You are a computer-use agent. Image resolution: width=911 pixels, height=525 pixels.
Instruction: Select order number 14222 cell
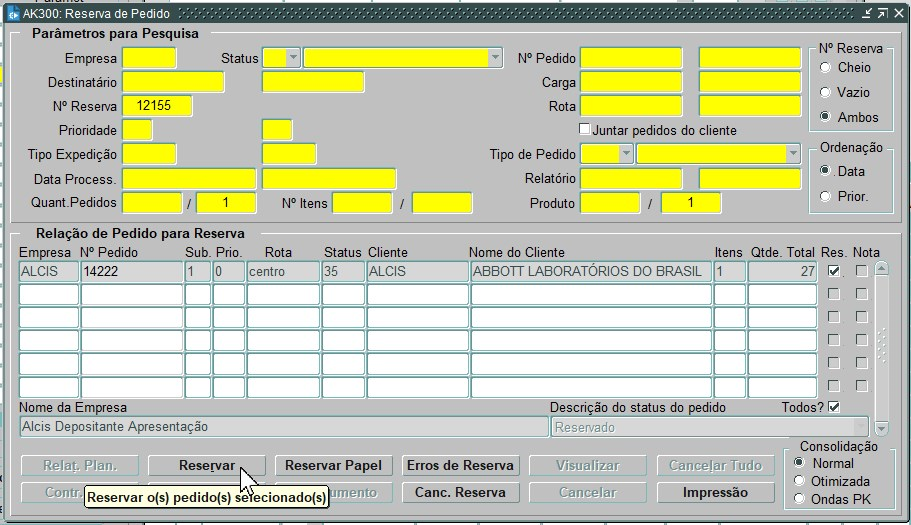(132, 271)
